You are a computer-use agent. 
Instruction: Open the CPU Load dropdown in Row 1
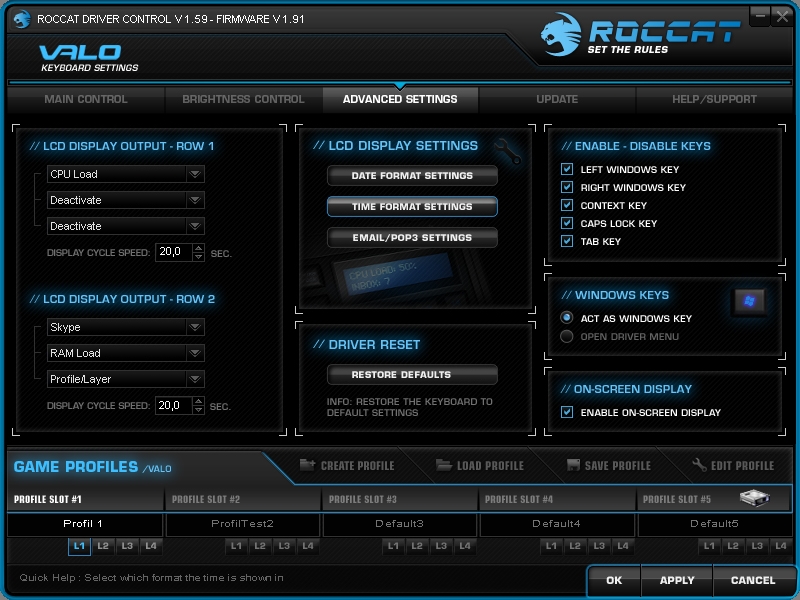pos(126,174)
